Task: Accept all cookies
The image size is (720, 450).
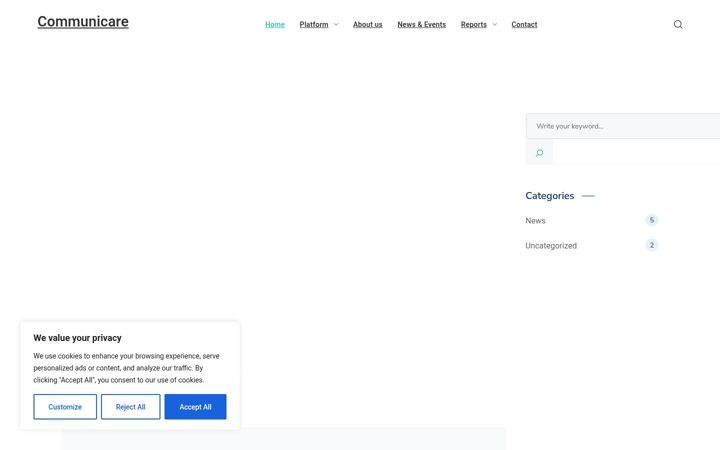Action: (x=195, y=407)
